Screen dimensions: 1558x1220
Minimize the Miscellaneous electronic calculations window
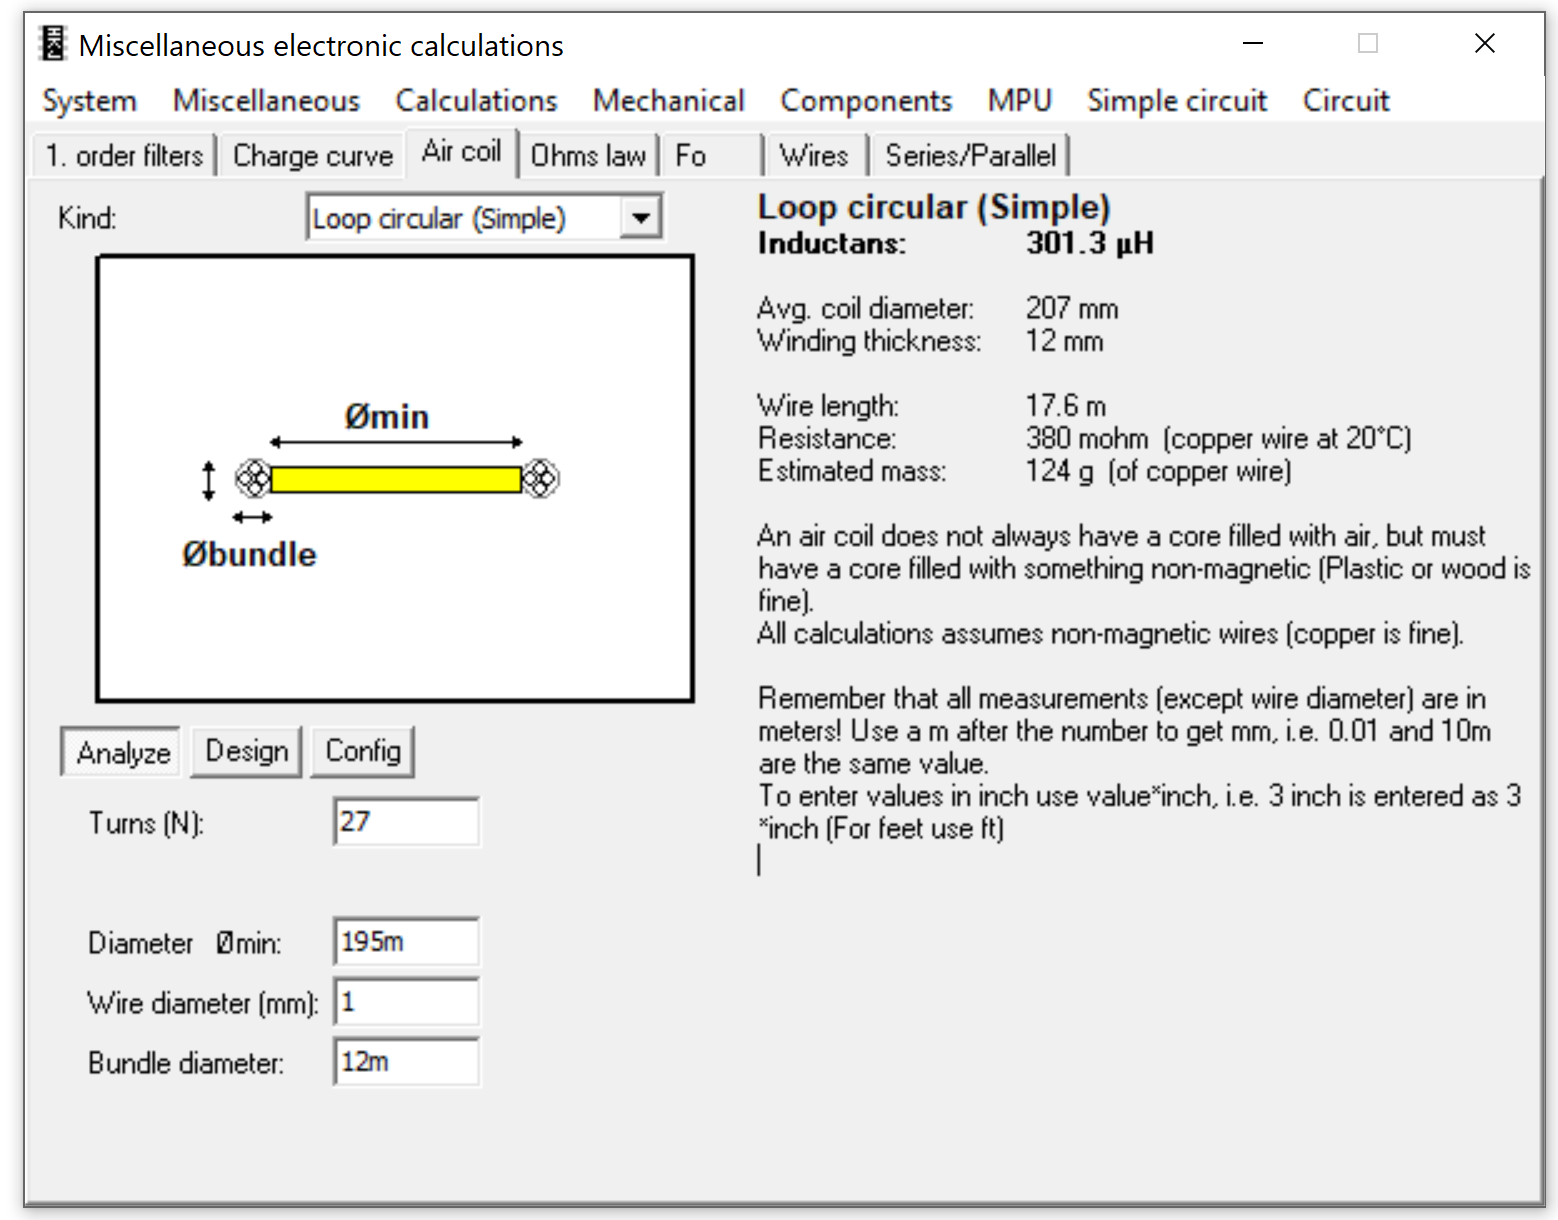pos(1253,44)
